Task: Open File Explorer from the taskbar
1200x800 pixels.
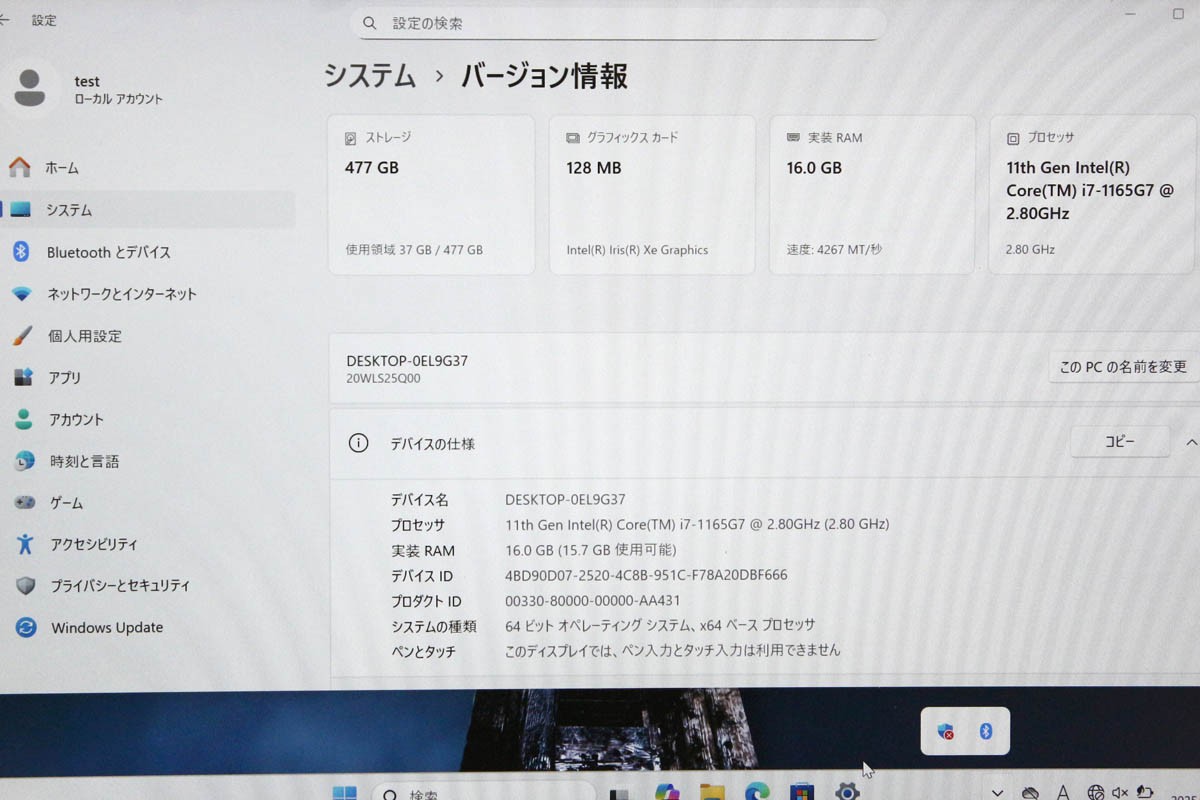Action: click(712, 793)
